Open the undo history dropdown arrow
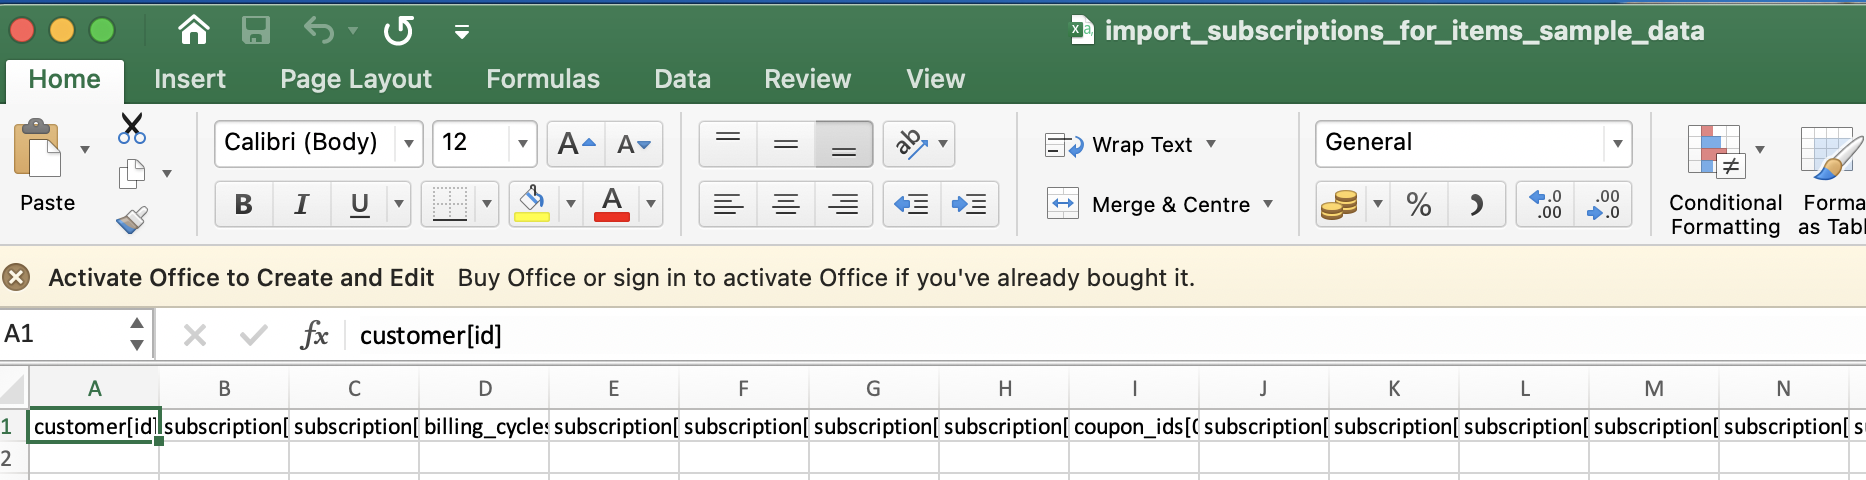This screenshot has width=1866, height=480. tap(353, 31)
